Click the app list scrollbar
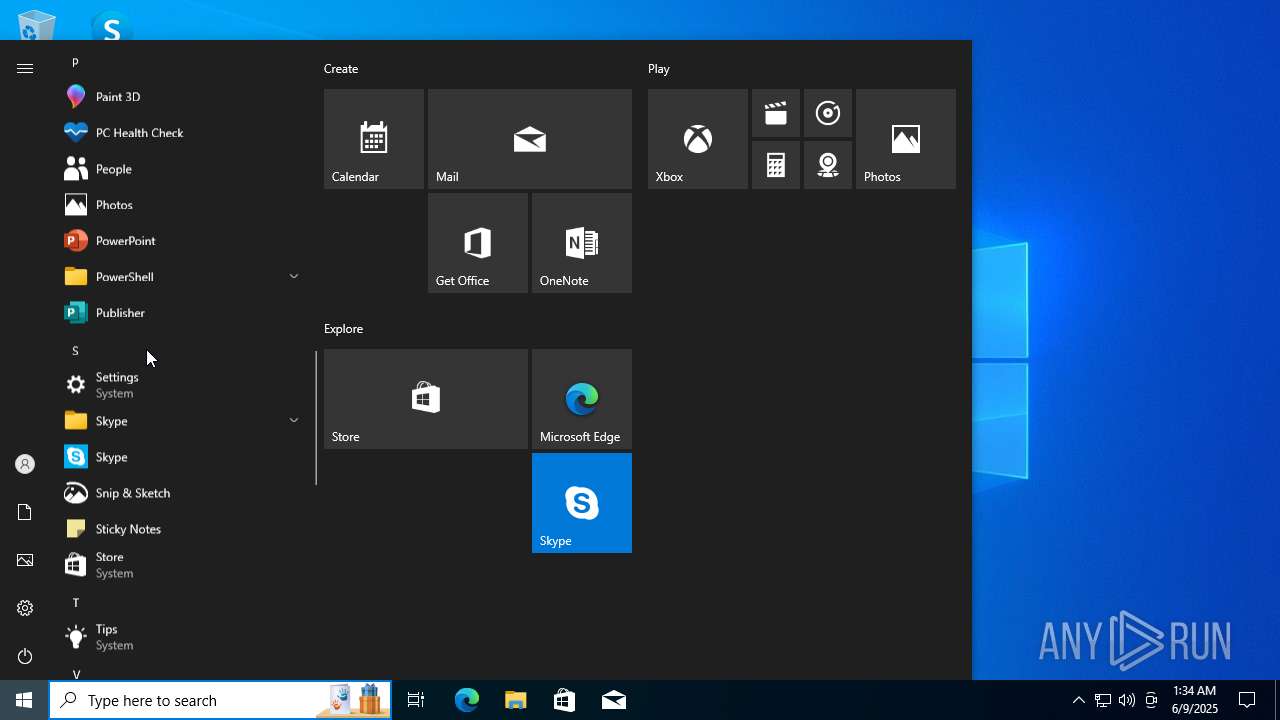The height and width of the screenshot is (720, 1280). [x=316, y=417]
